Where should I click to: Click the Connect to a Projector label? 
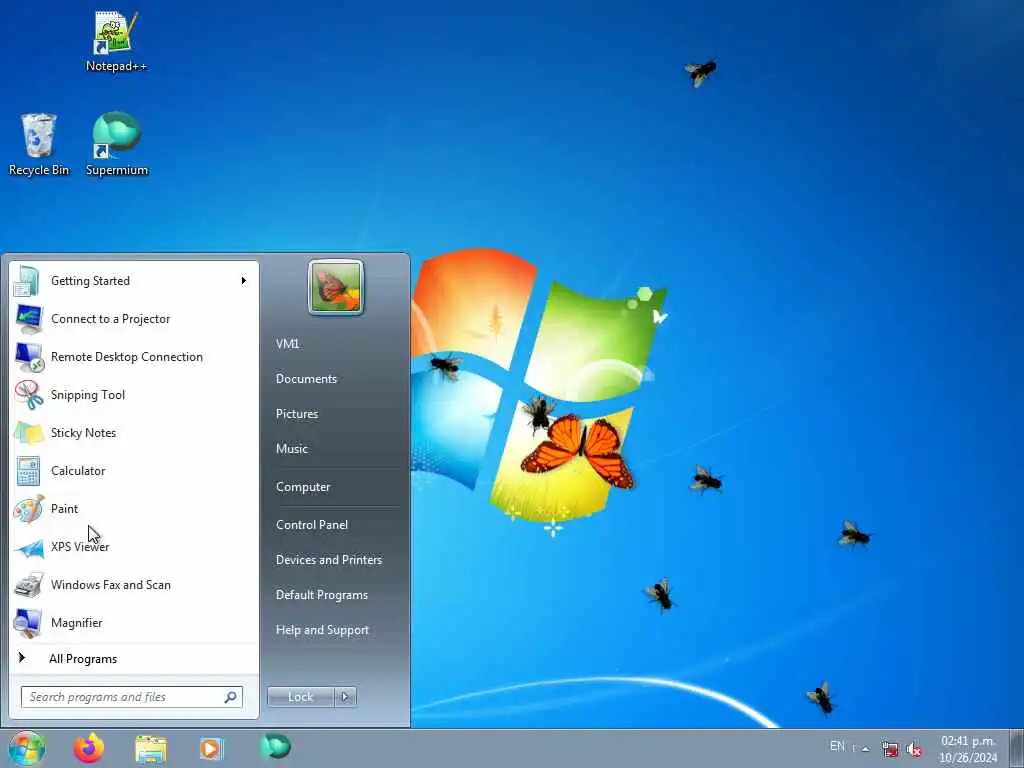coord(110,319)
